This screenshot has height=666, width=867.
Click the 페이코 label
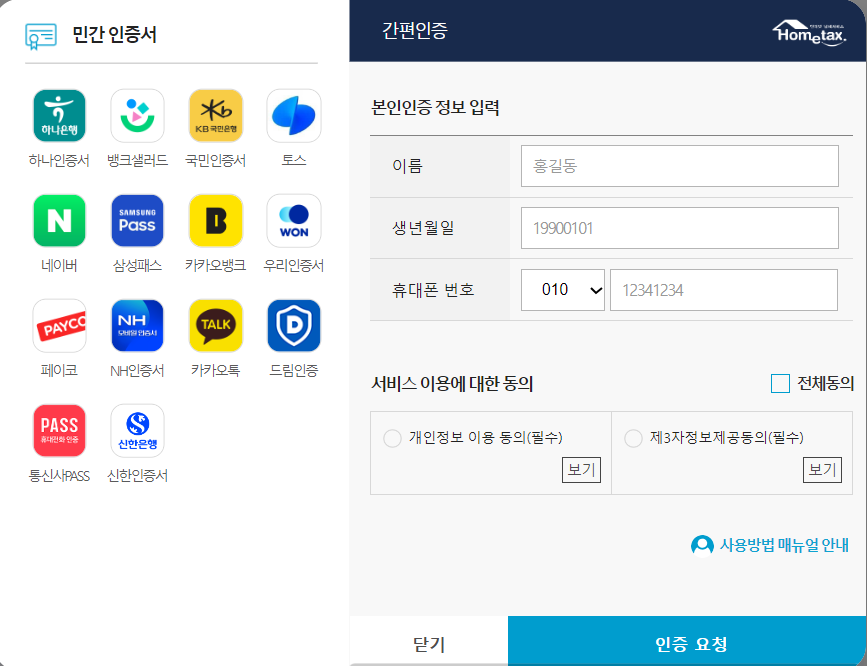[59, 370]
